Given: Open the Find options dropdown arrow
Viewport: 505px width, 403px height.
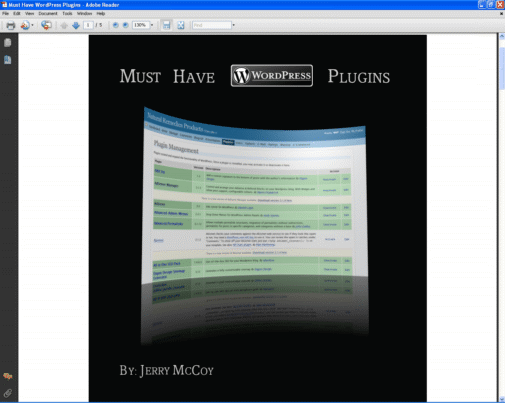Looking at the screenshot, I should (233, 25).
